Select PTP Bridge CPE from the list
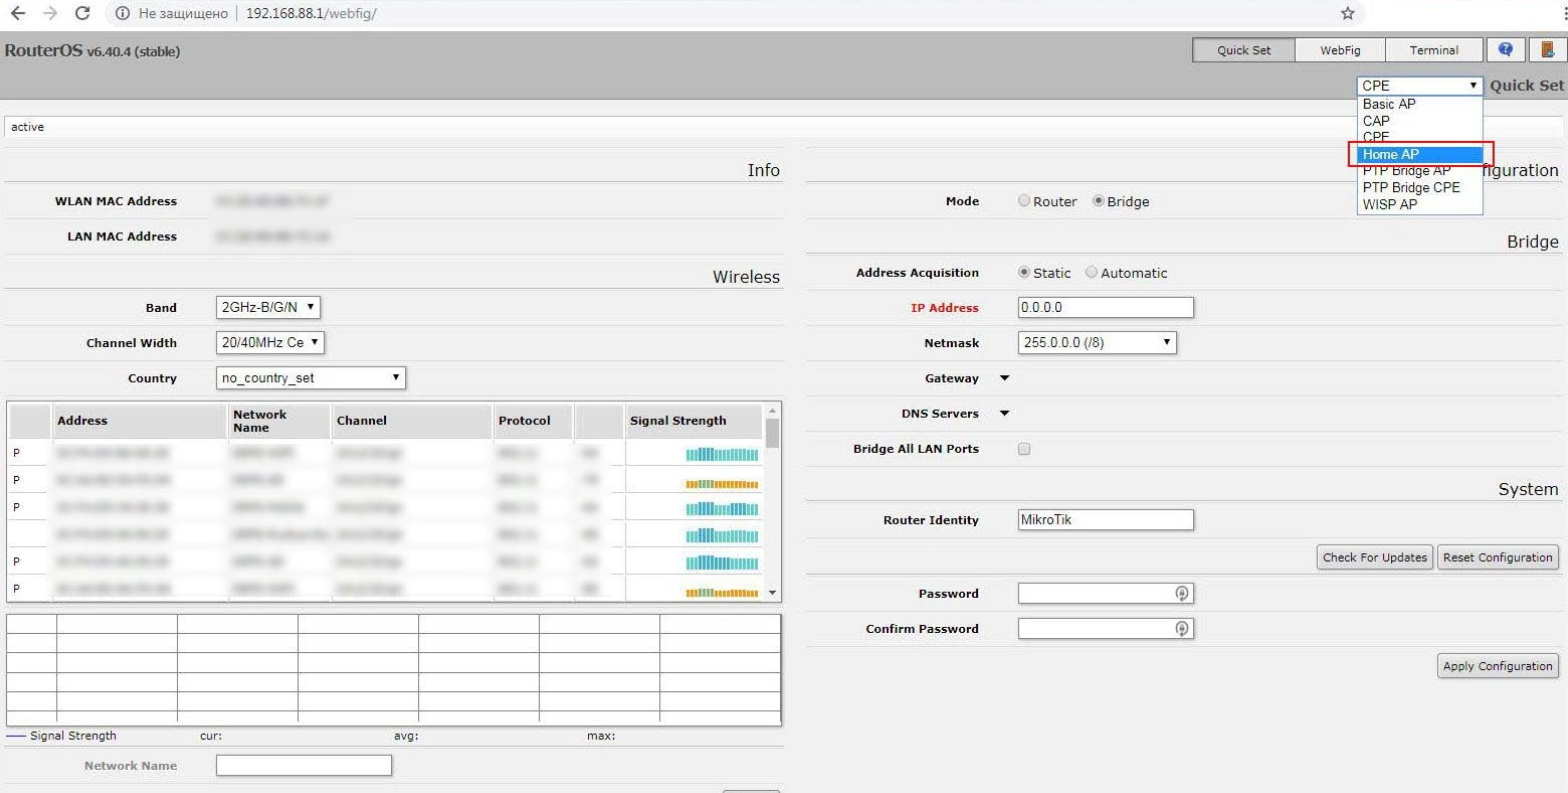Image resolution: width=1568 pixels, height=793 pixels. (1420, 187)
